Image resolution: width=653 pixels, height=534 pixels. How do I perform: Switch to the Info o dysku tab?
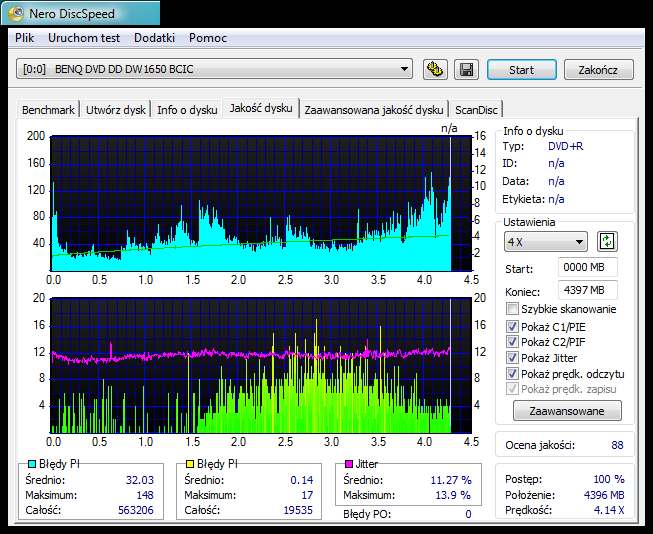click(187, 110)
